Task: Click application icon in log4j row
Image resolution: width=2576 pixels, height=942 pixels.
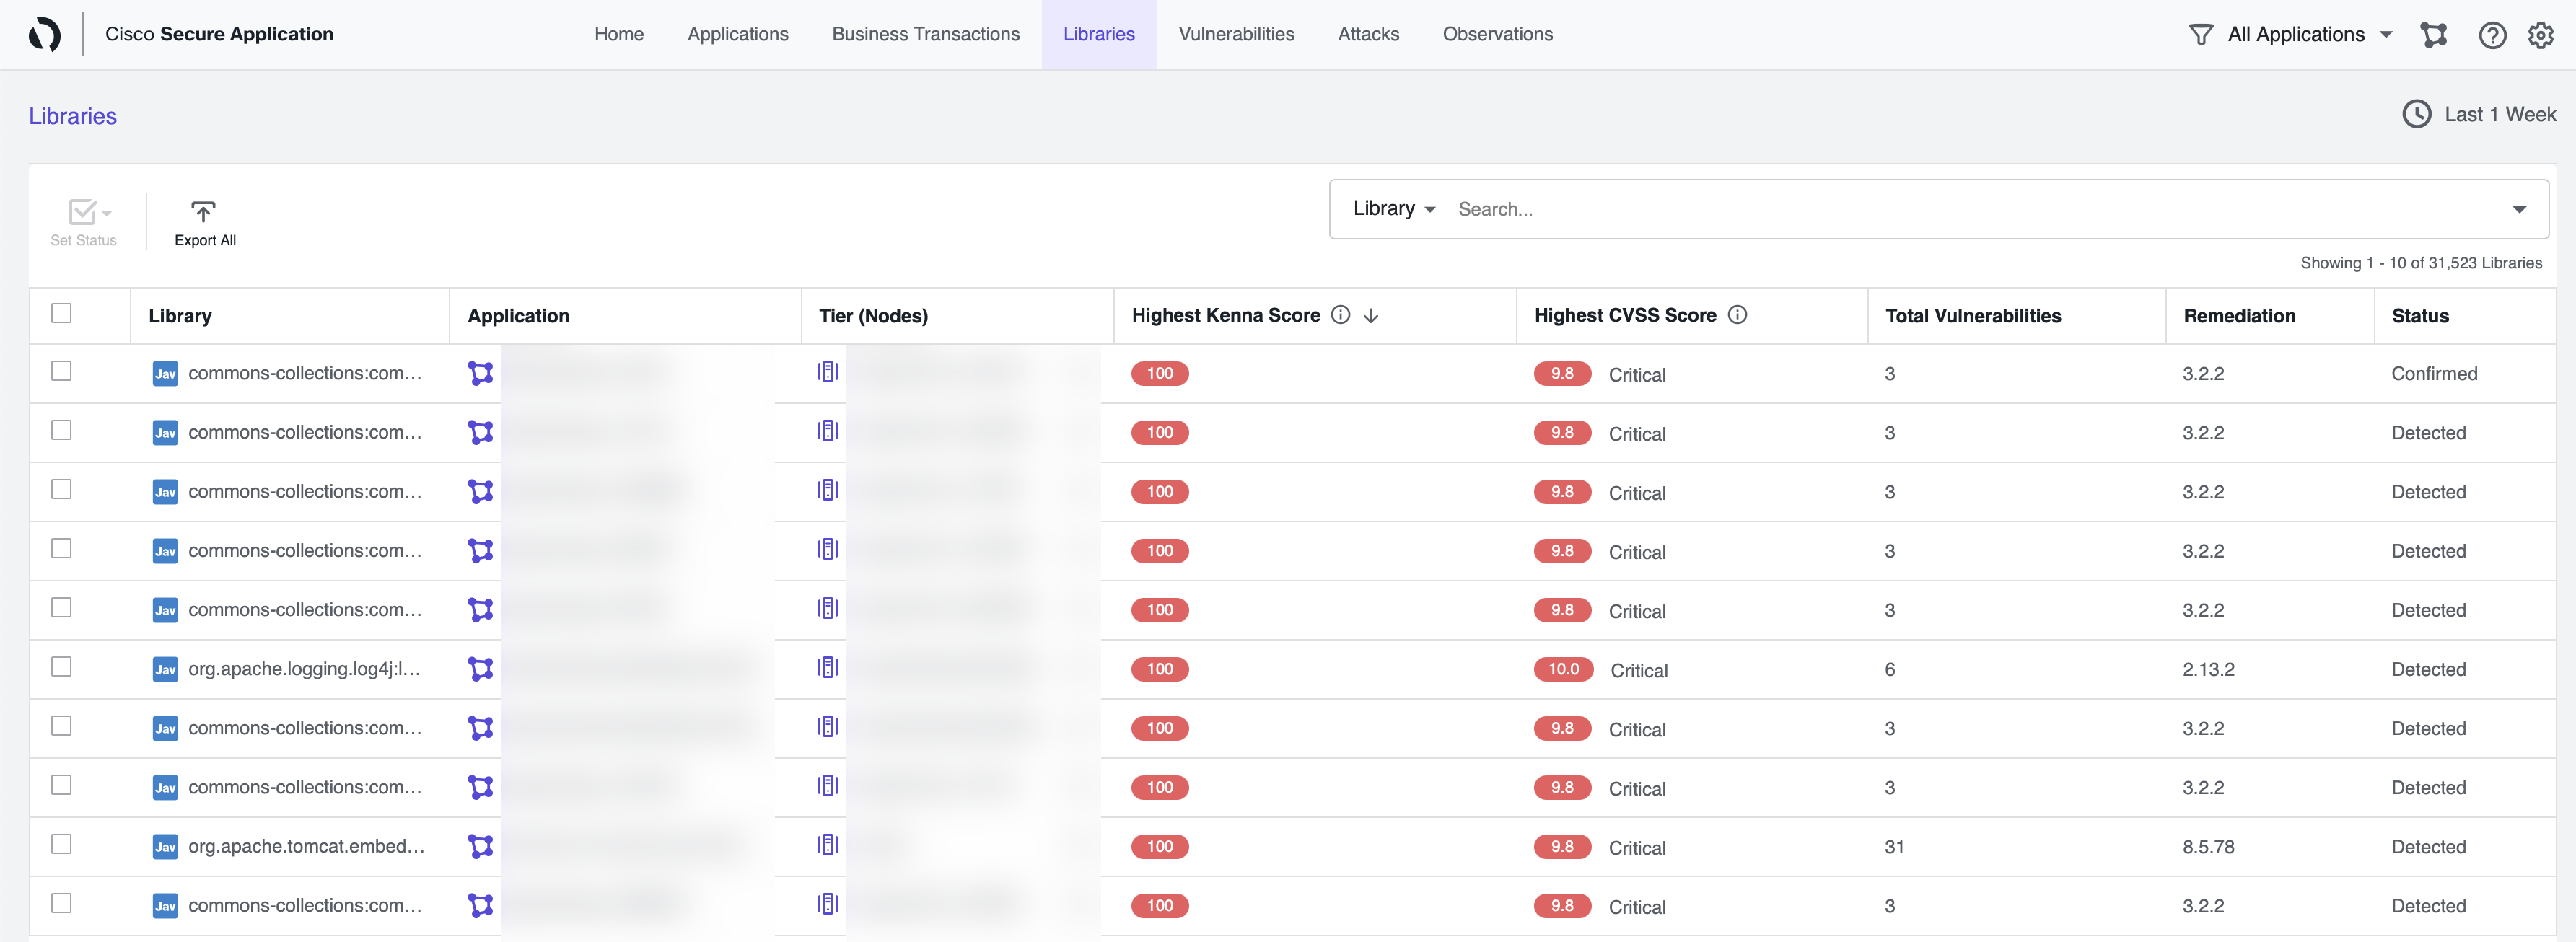Action: (x=481, y=669)
